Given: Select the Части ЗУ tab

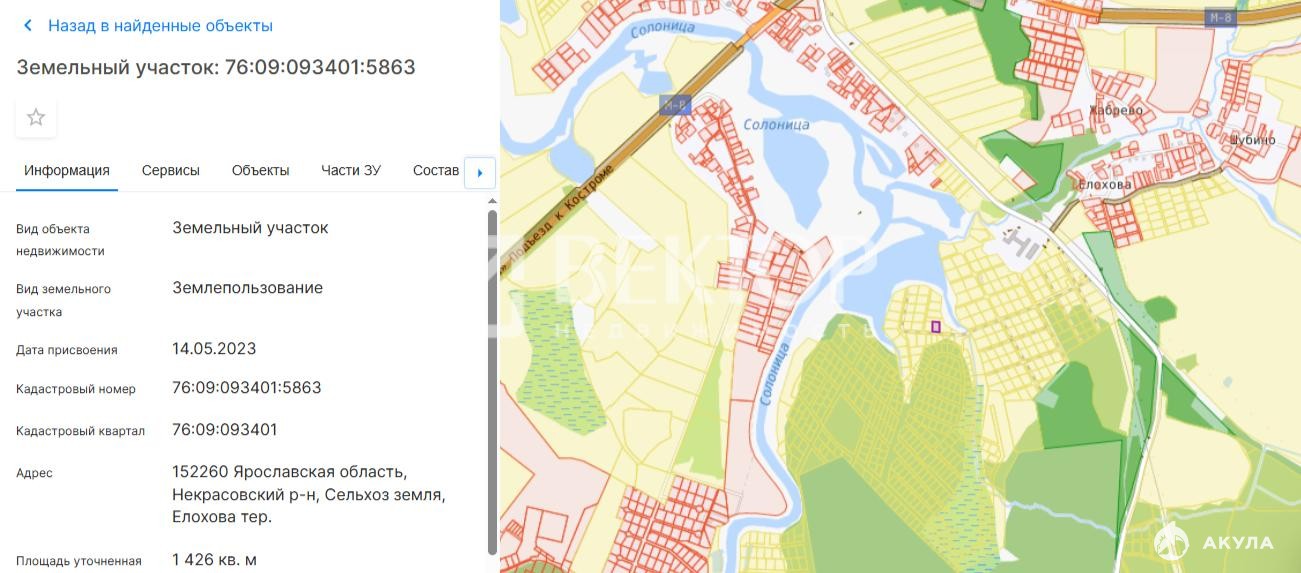Looking at the screenshot, I should pos(351,170).
